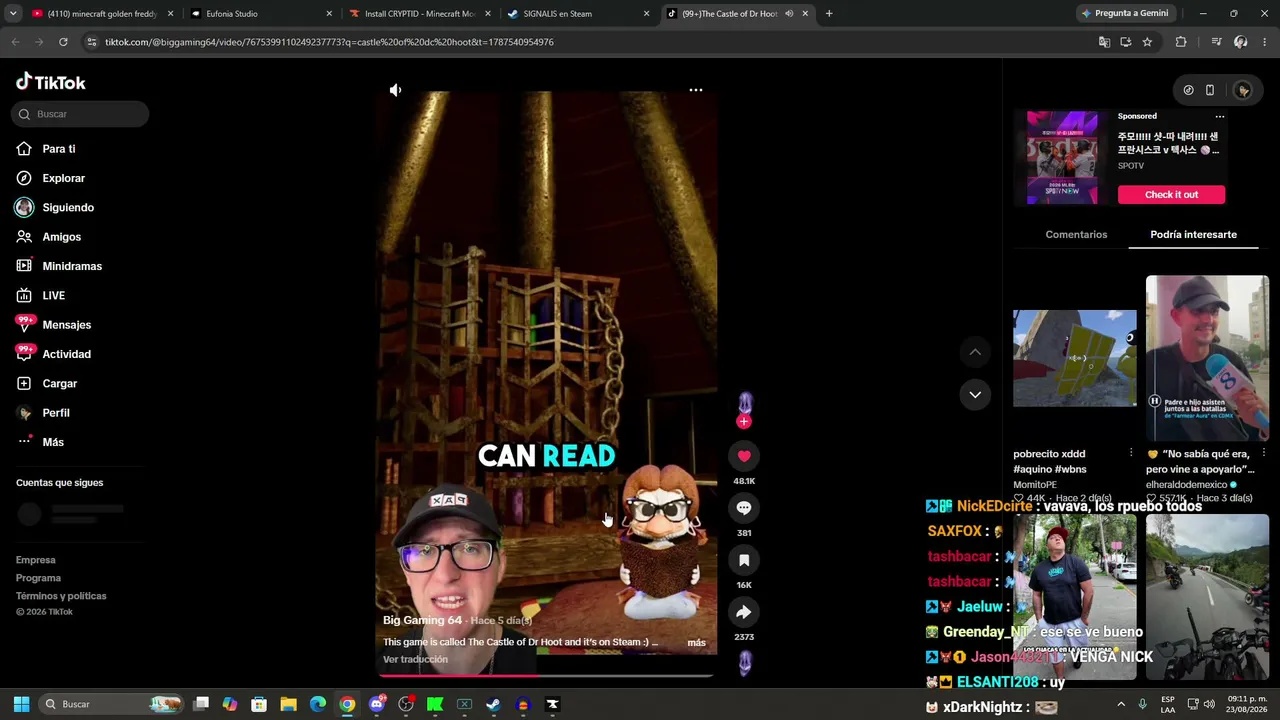Open the sponsored ad three-dot menu

1219,116
